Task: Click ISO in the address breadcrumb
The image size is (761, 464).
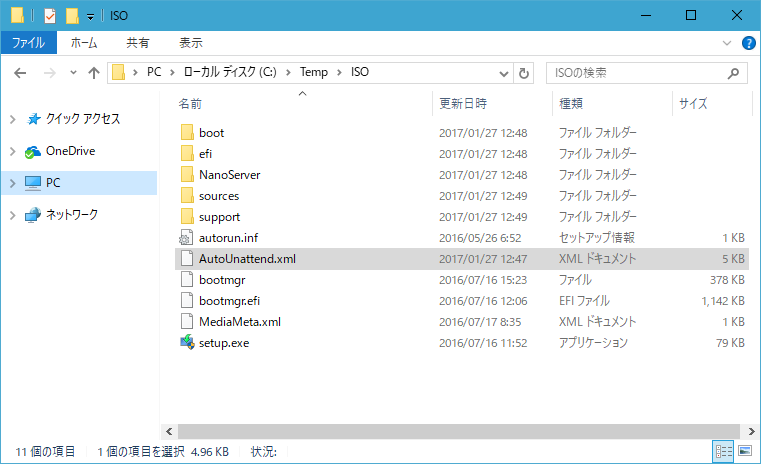Action: (360, 72)
